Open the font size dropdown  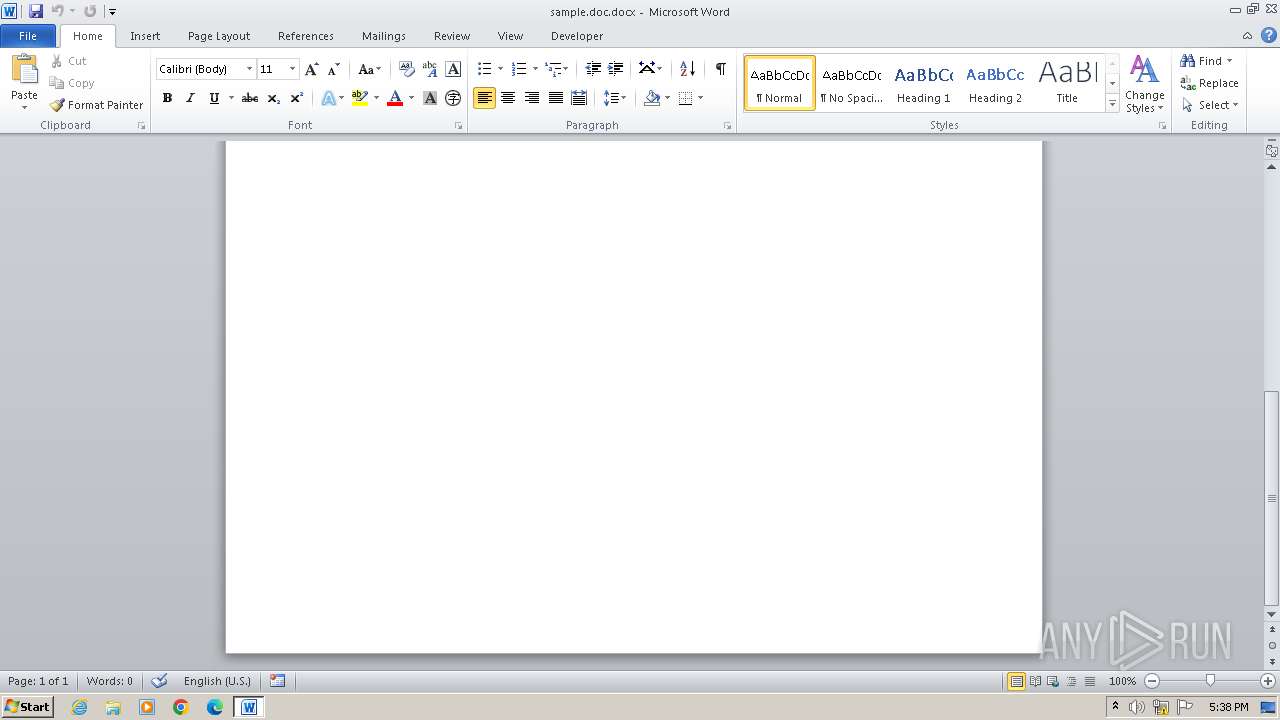(292, 69)
